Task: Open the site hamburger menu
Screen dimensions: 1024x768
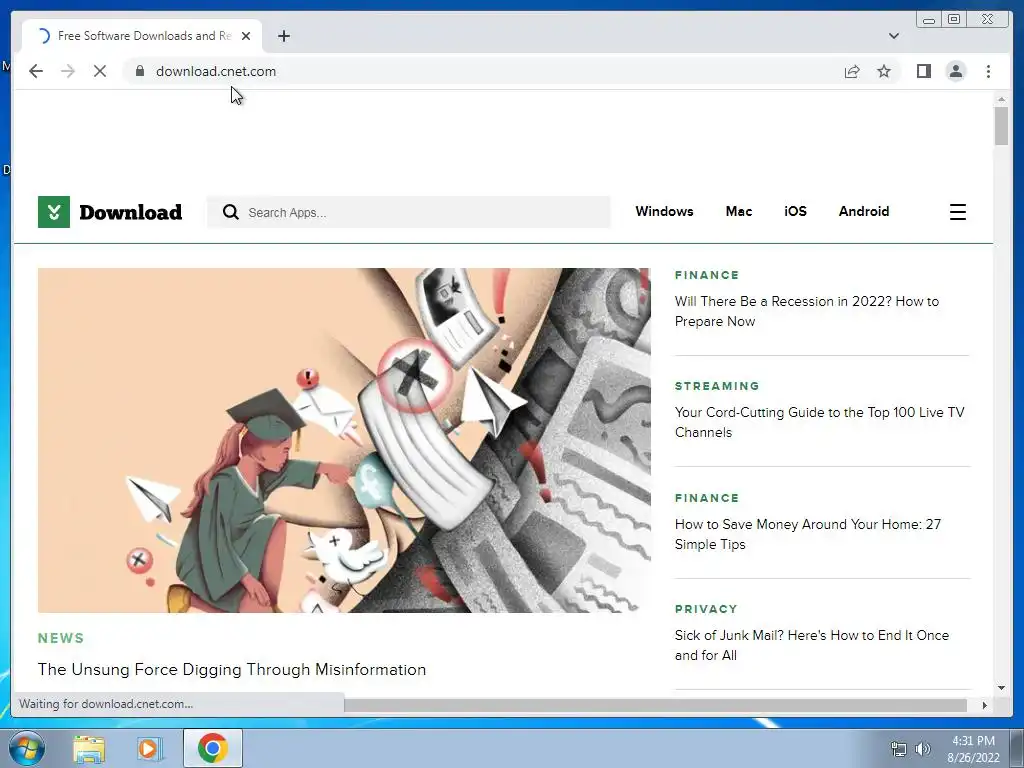Action: click(957, 212)
